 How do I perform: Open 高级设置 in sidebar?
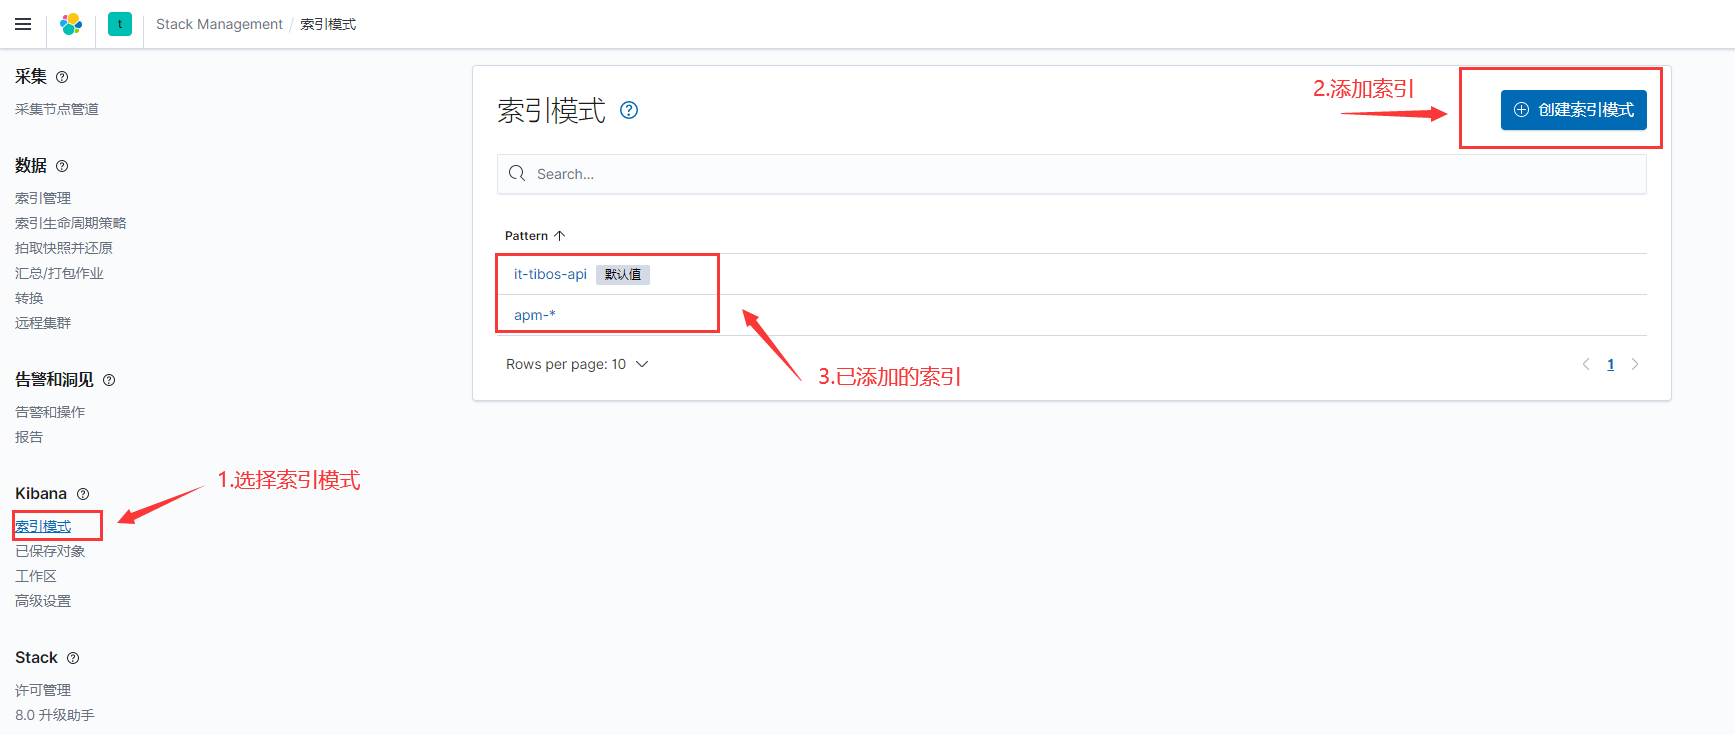pos(43,601)
